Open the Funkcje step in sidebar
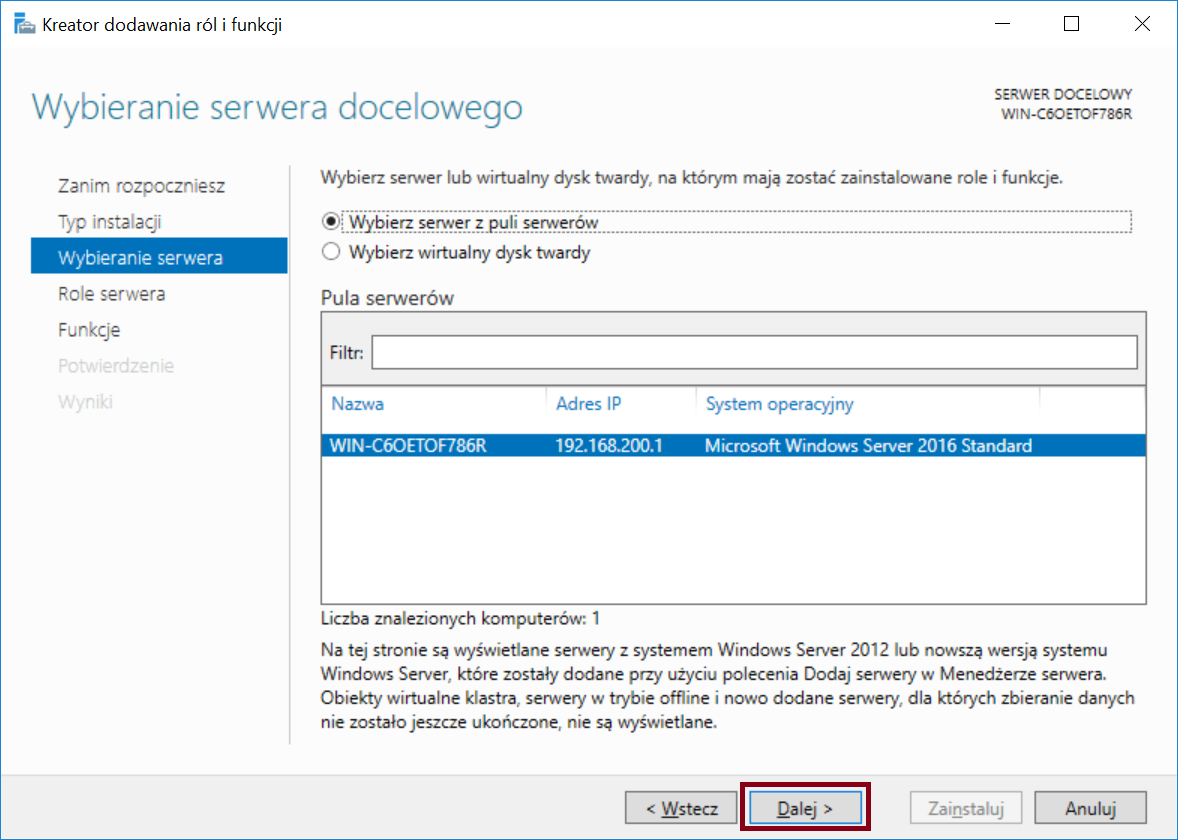 click(x=89, y=330)
